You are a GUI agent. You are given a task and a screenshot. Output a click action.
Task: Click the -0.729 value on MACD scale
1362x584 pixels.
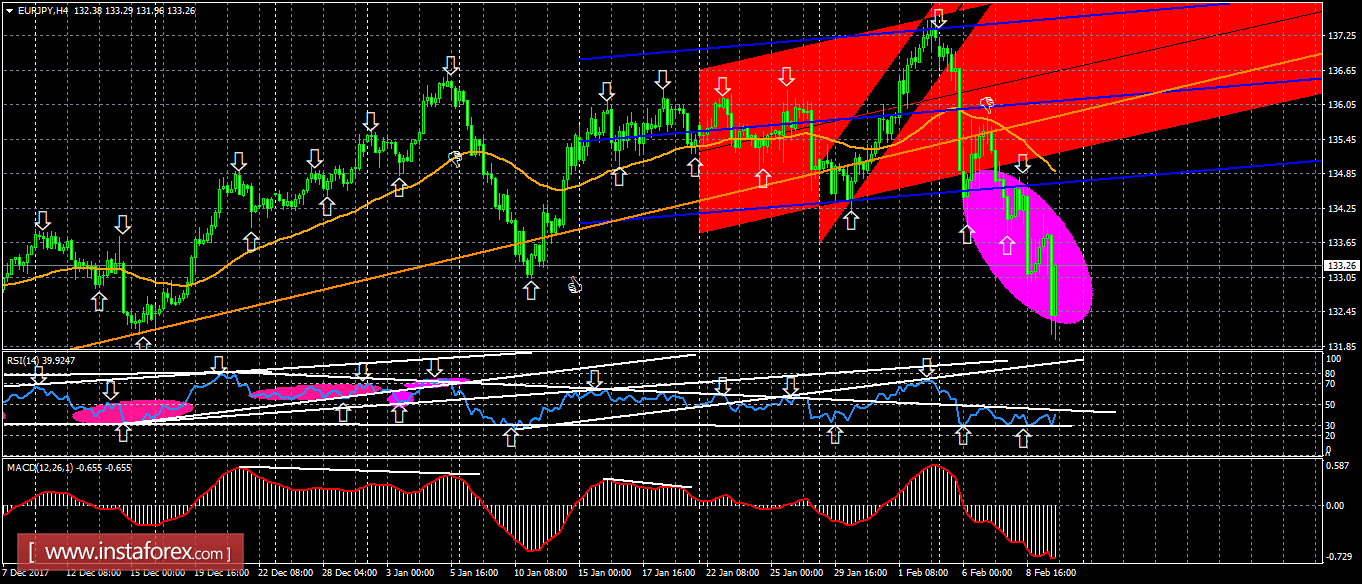[x=1340, y=555]
